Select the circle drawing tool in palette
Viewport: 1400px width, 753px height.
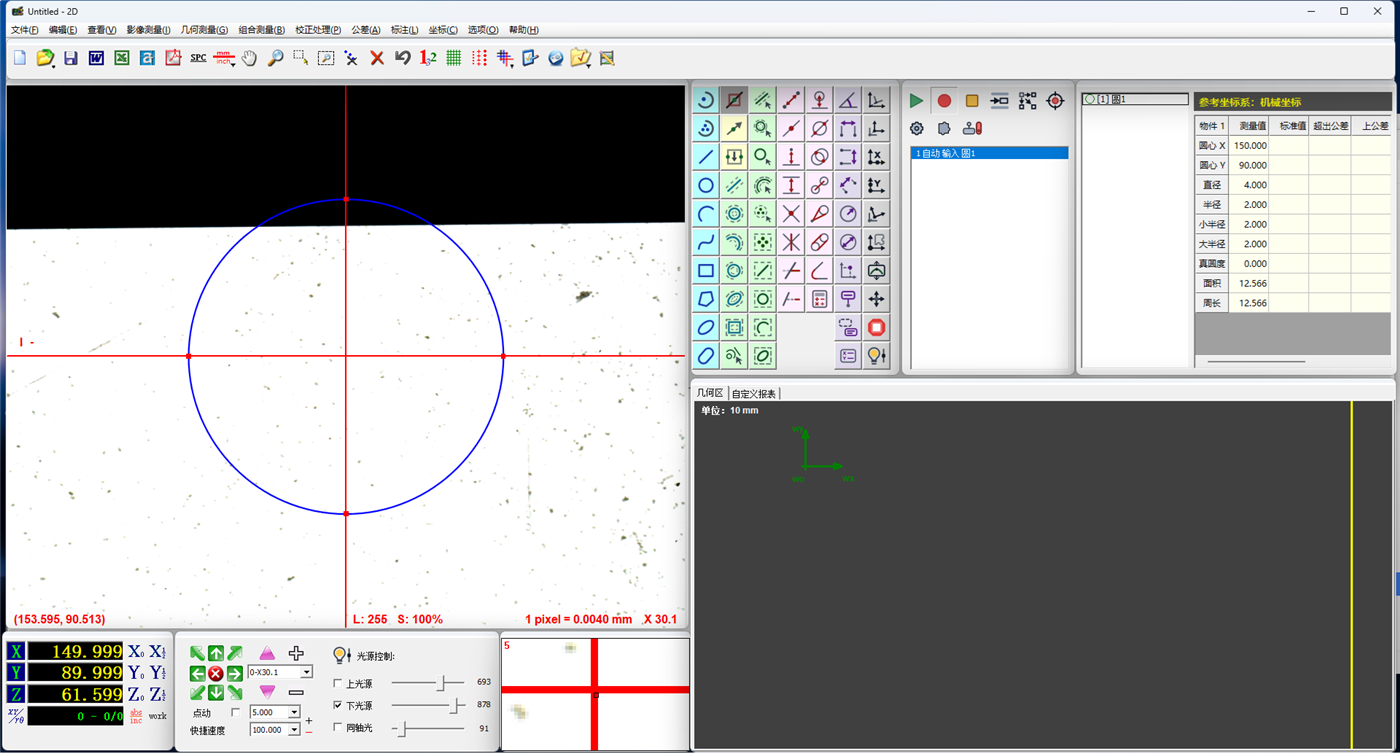pyautogui.click(x=706, y=186)
